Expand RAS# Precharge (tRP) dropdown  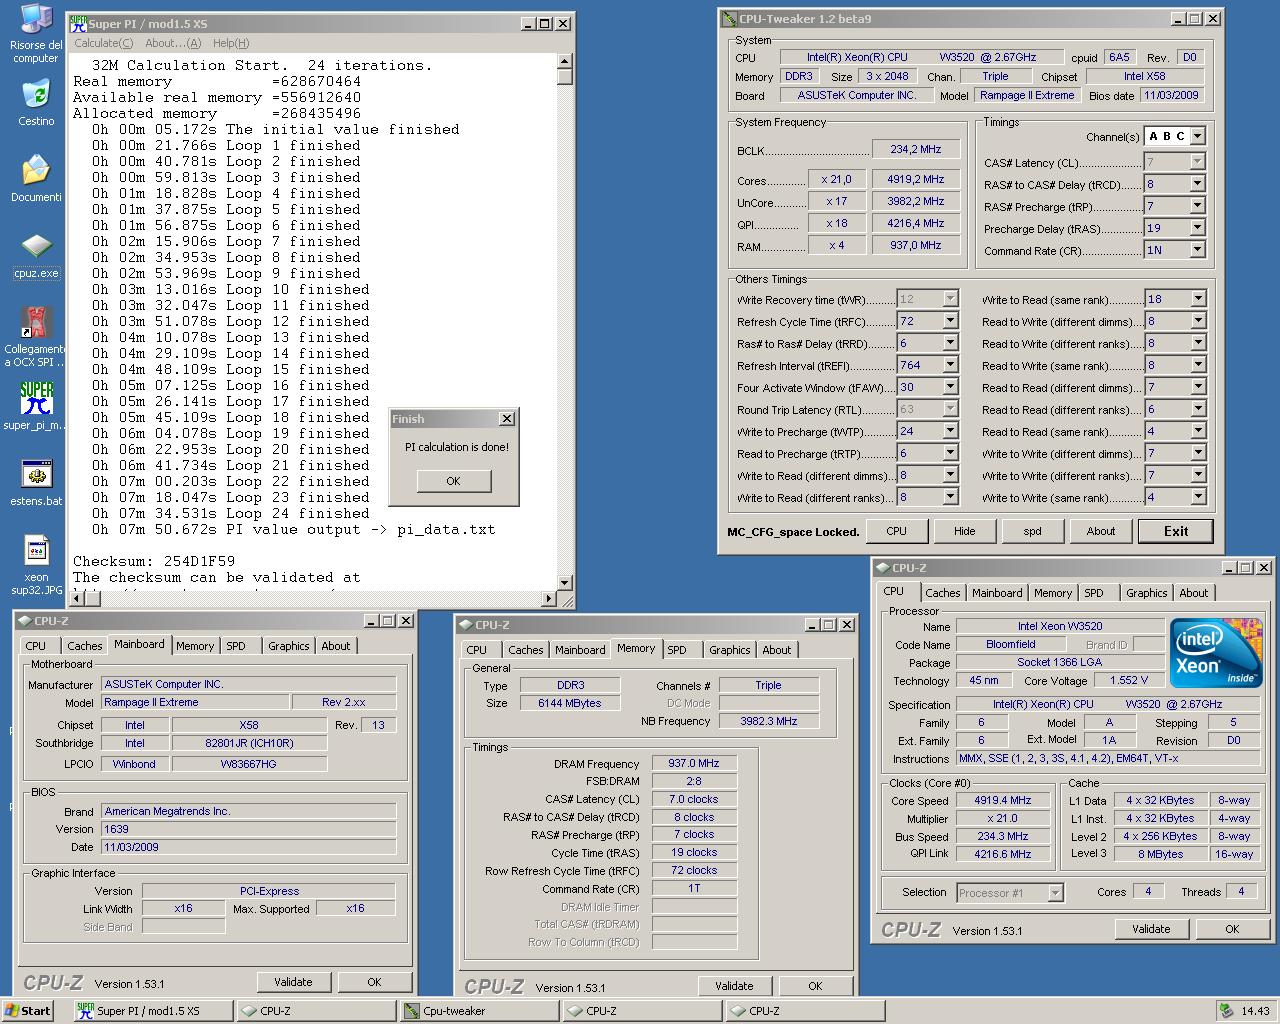[x=1197, y=206]
